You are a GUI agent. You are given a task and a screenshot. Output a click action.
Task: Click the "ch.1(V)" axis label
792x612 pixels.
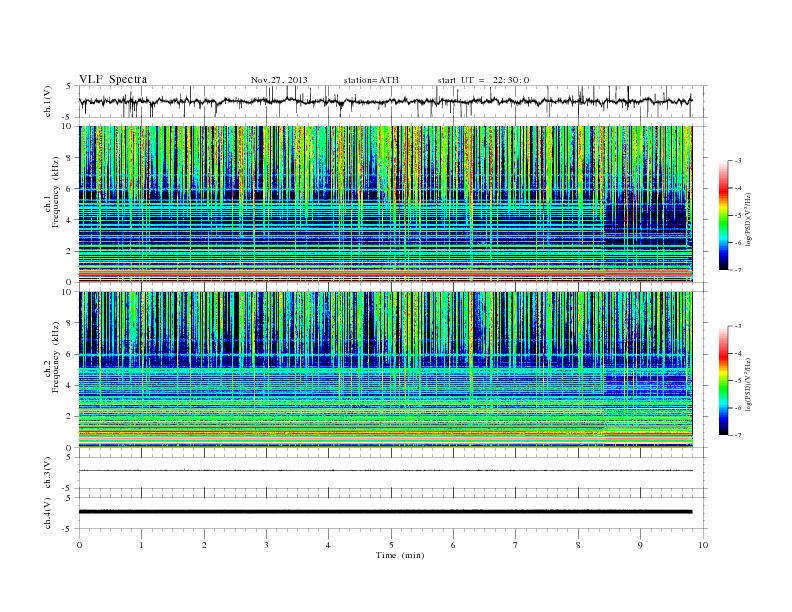tap(47, 102)
